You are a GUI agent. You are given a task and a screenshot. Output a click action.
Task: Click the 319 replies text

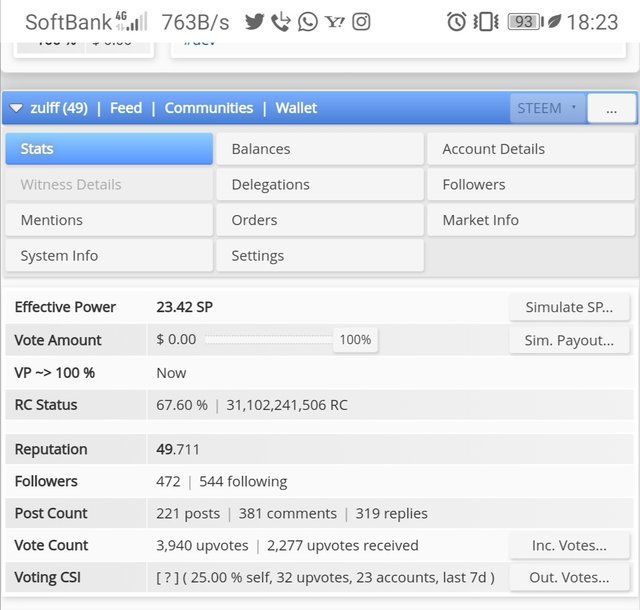391,514
